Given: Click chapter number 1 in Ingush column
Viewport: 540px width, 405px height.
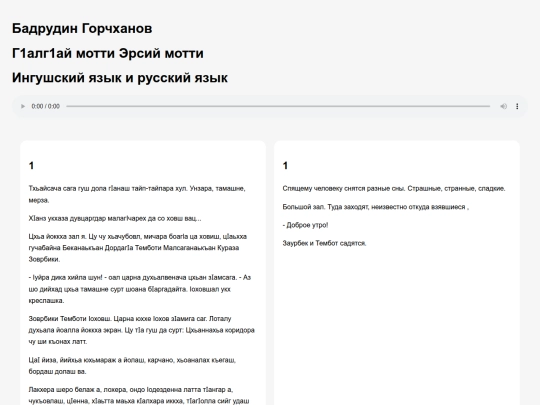Looking at the screenshot, I should point(31,166).
